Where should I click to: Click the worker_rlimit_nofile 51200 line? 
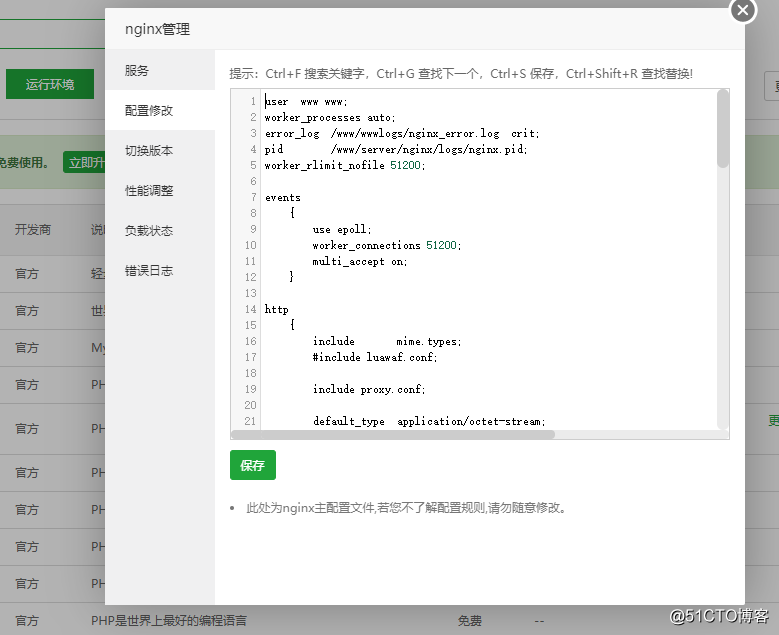(x=345, y=165)
